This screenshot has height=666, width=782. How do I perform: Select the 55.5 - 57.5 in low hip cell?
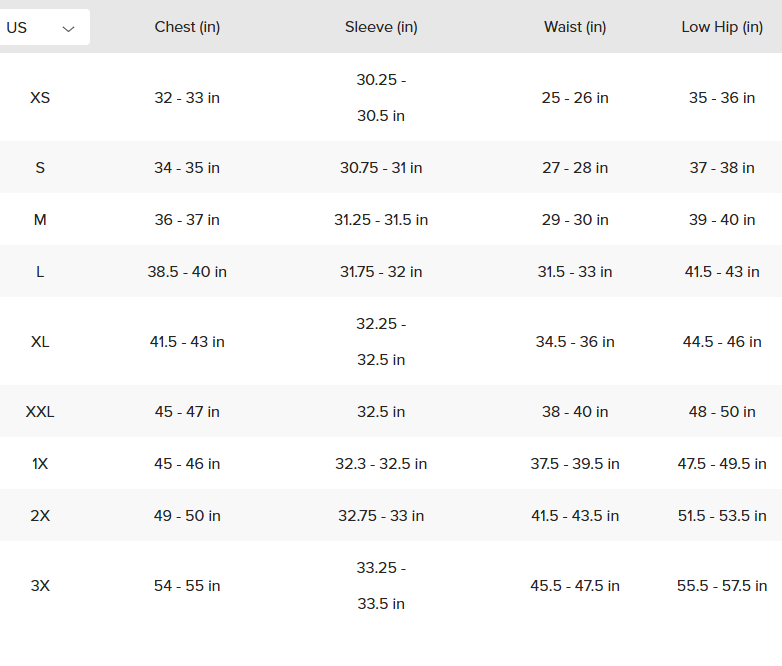click(722, 585)
